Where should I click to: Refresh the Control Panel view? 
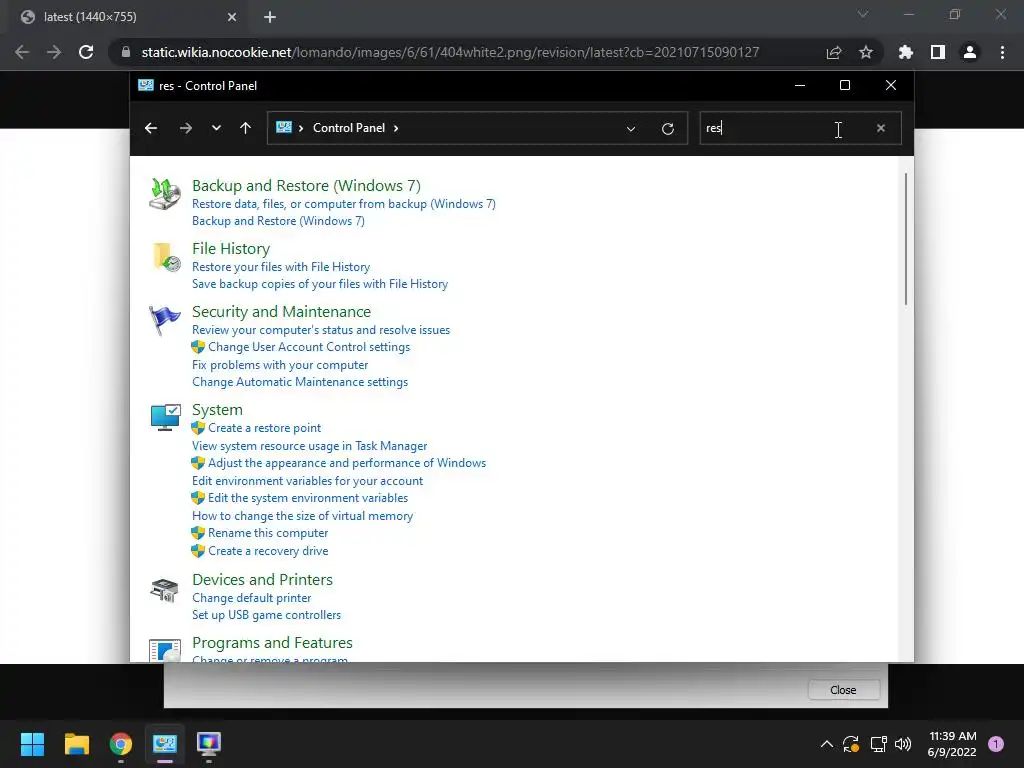[667, 129]
